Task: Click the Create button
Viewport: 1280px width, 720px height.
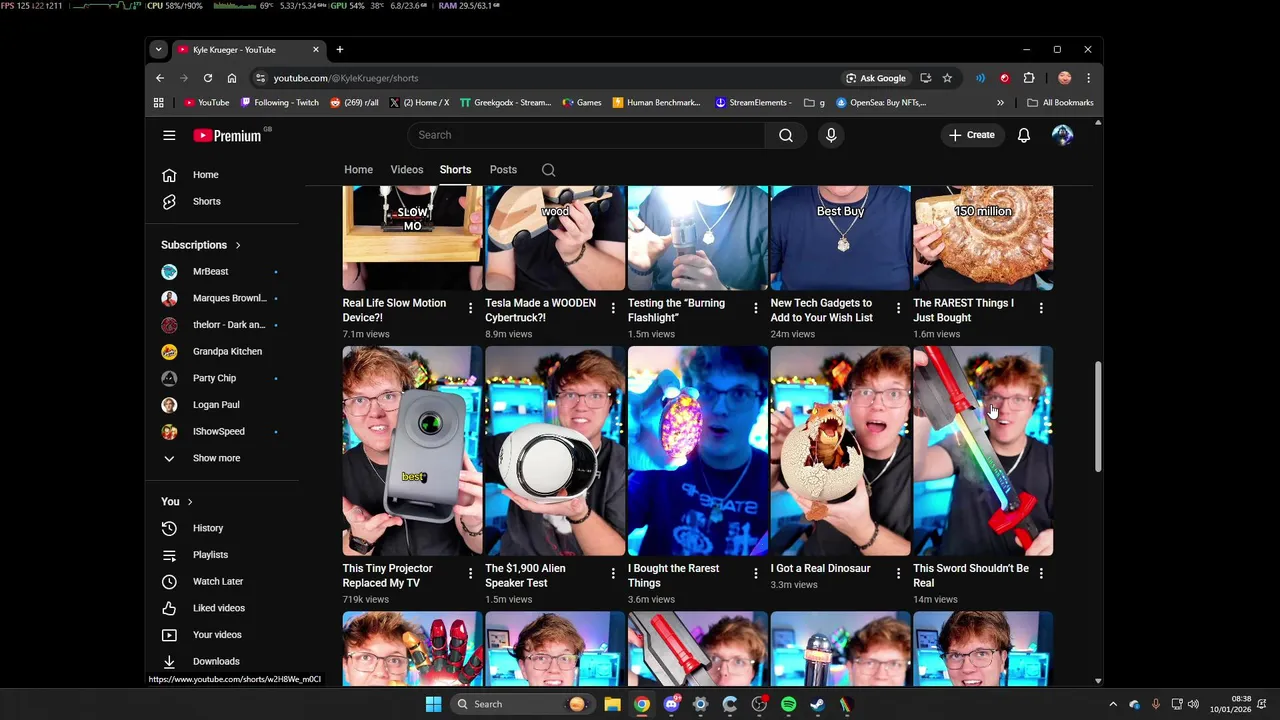Action: (972, 135)
